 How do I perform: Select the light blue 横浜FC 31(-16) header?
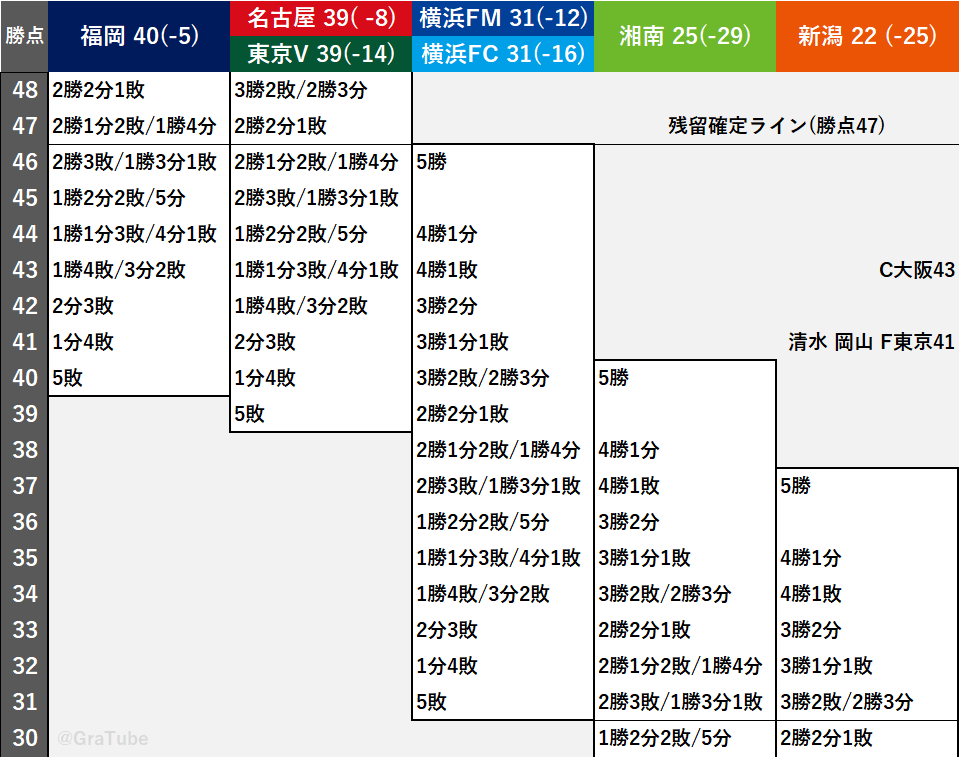[x=502, y=54]
